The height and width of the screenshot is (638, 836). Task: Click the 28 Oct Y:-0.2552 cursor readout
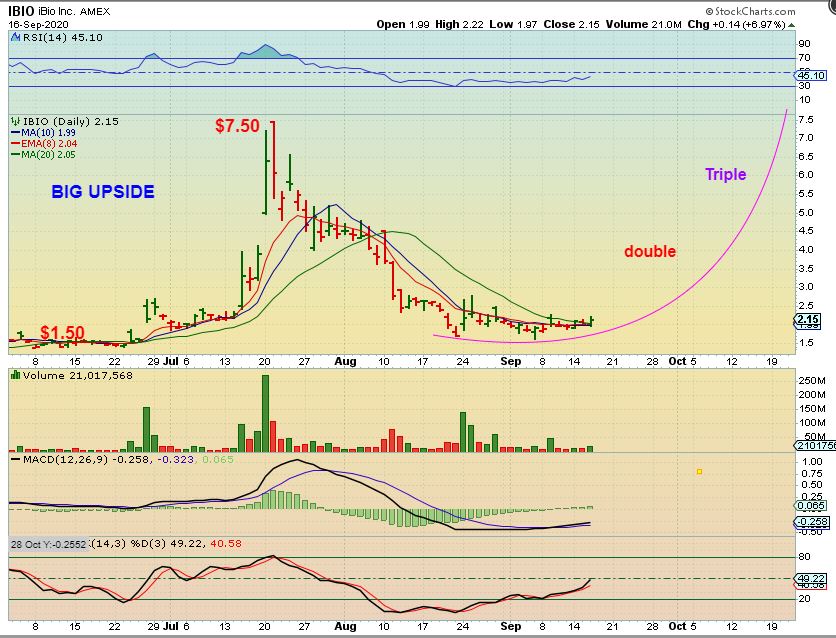pos(49,545)
